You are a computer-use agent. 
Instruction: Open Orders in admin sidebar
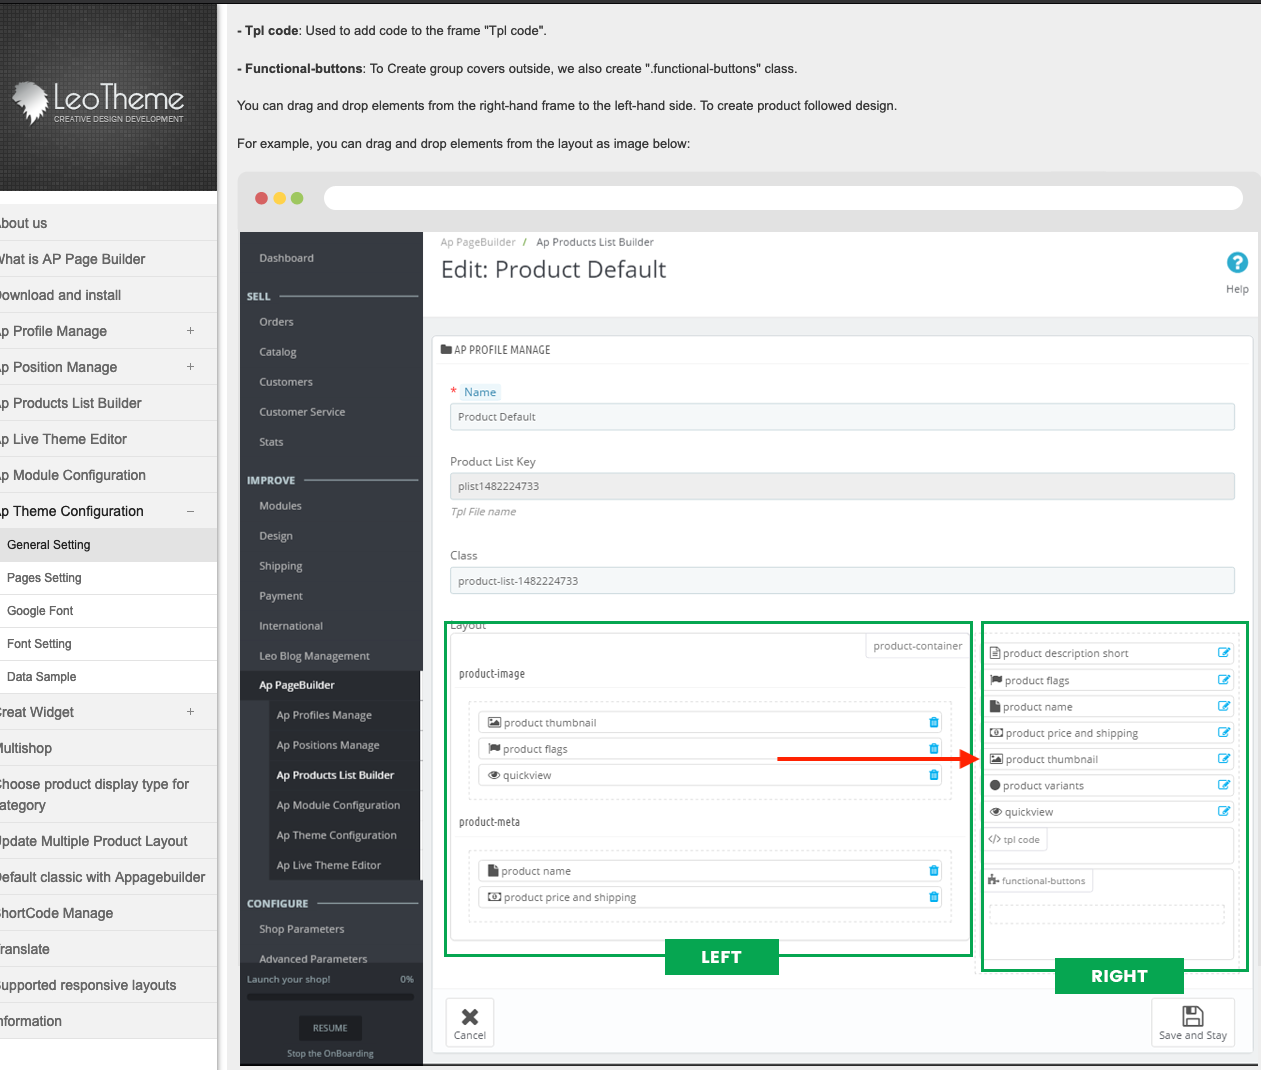(x=276, y=322)
